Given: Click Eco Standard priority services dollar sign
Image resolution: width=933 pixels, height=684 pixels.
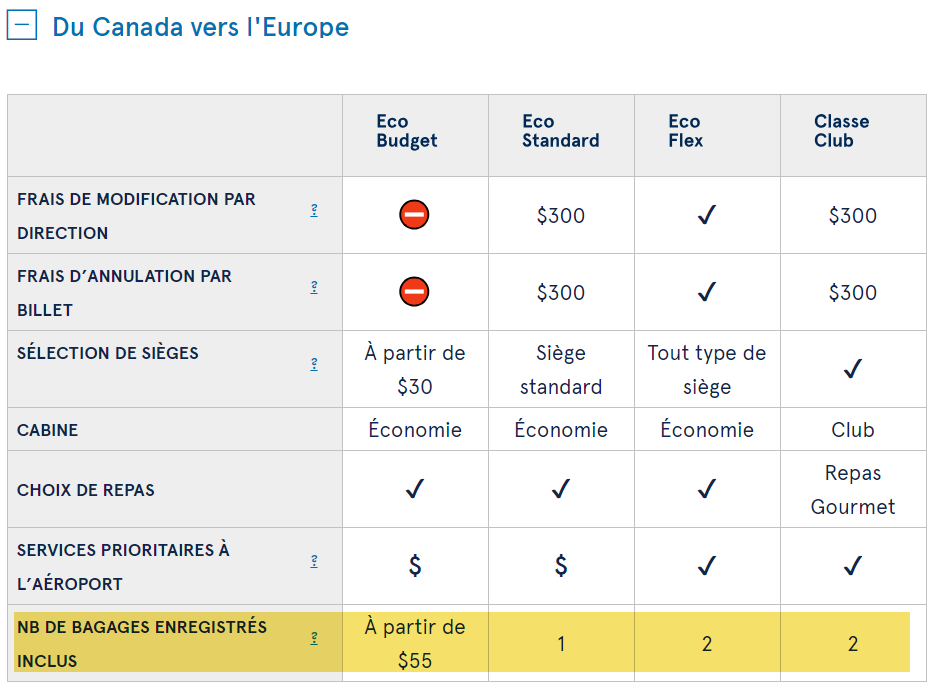Looking at the screenshot, I should coord(561,566).
